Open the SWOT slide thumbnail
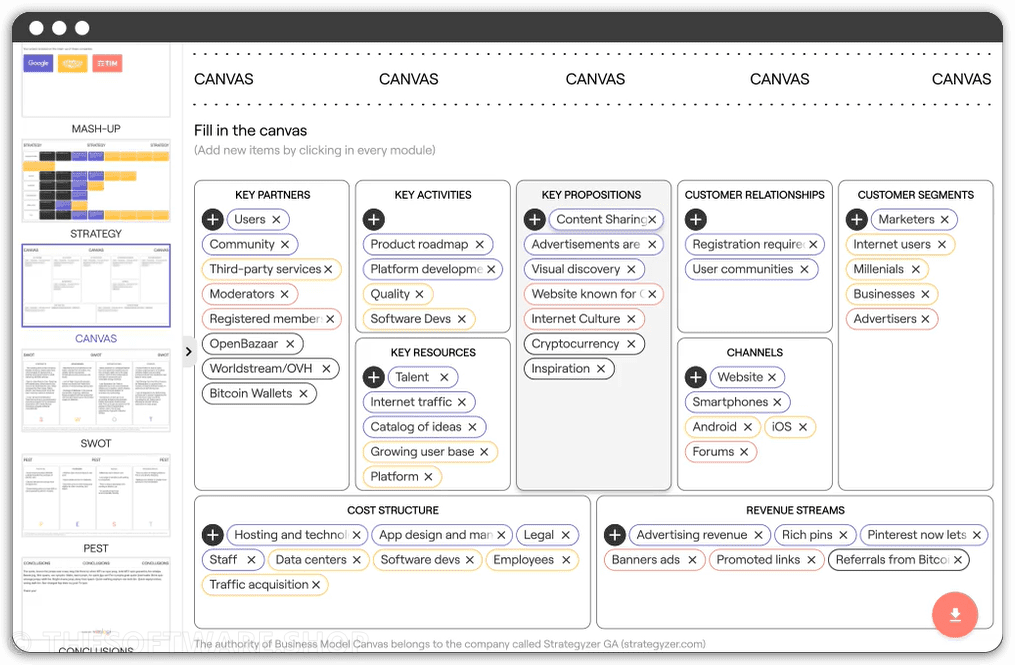1015x665 pixels. tap(96, 390)
